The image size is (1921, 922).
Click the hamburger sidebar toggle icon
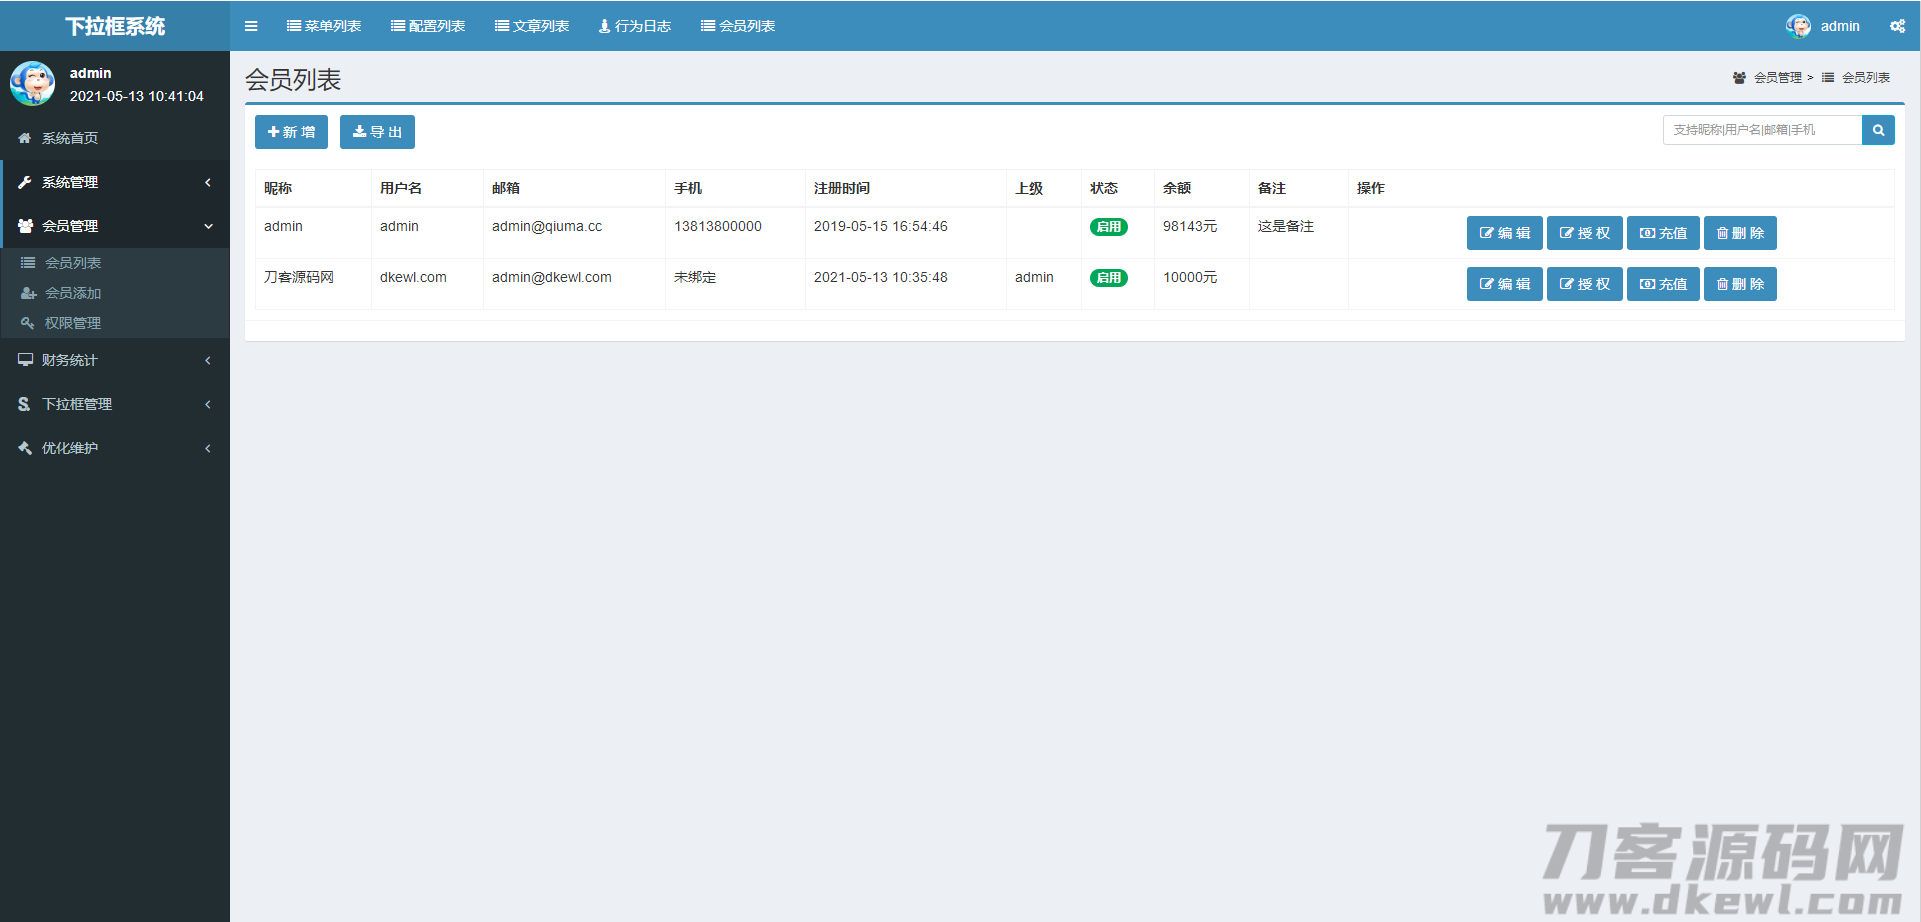[x=251, y=26]
